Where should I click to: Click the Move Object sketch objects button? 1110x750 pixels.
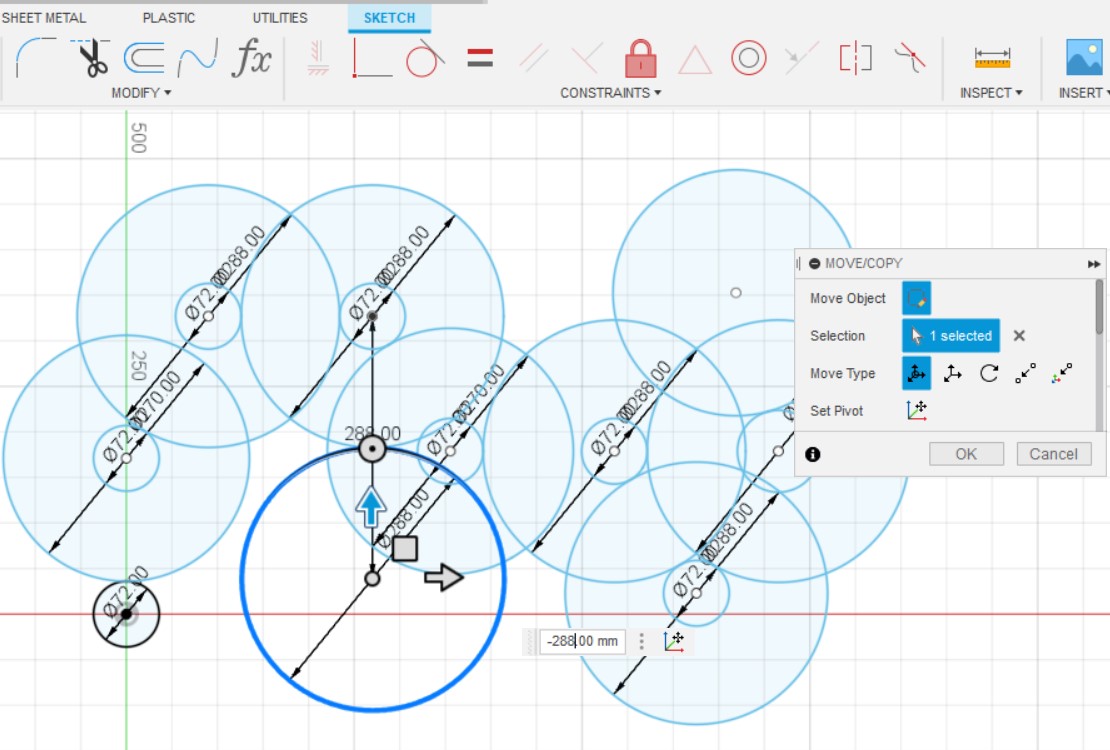coord(916,298)
